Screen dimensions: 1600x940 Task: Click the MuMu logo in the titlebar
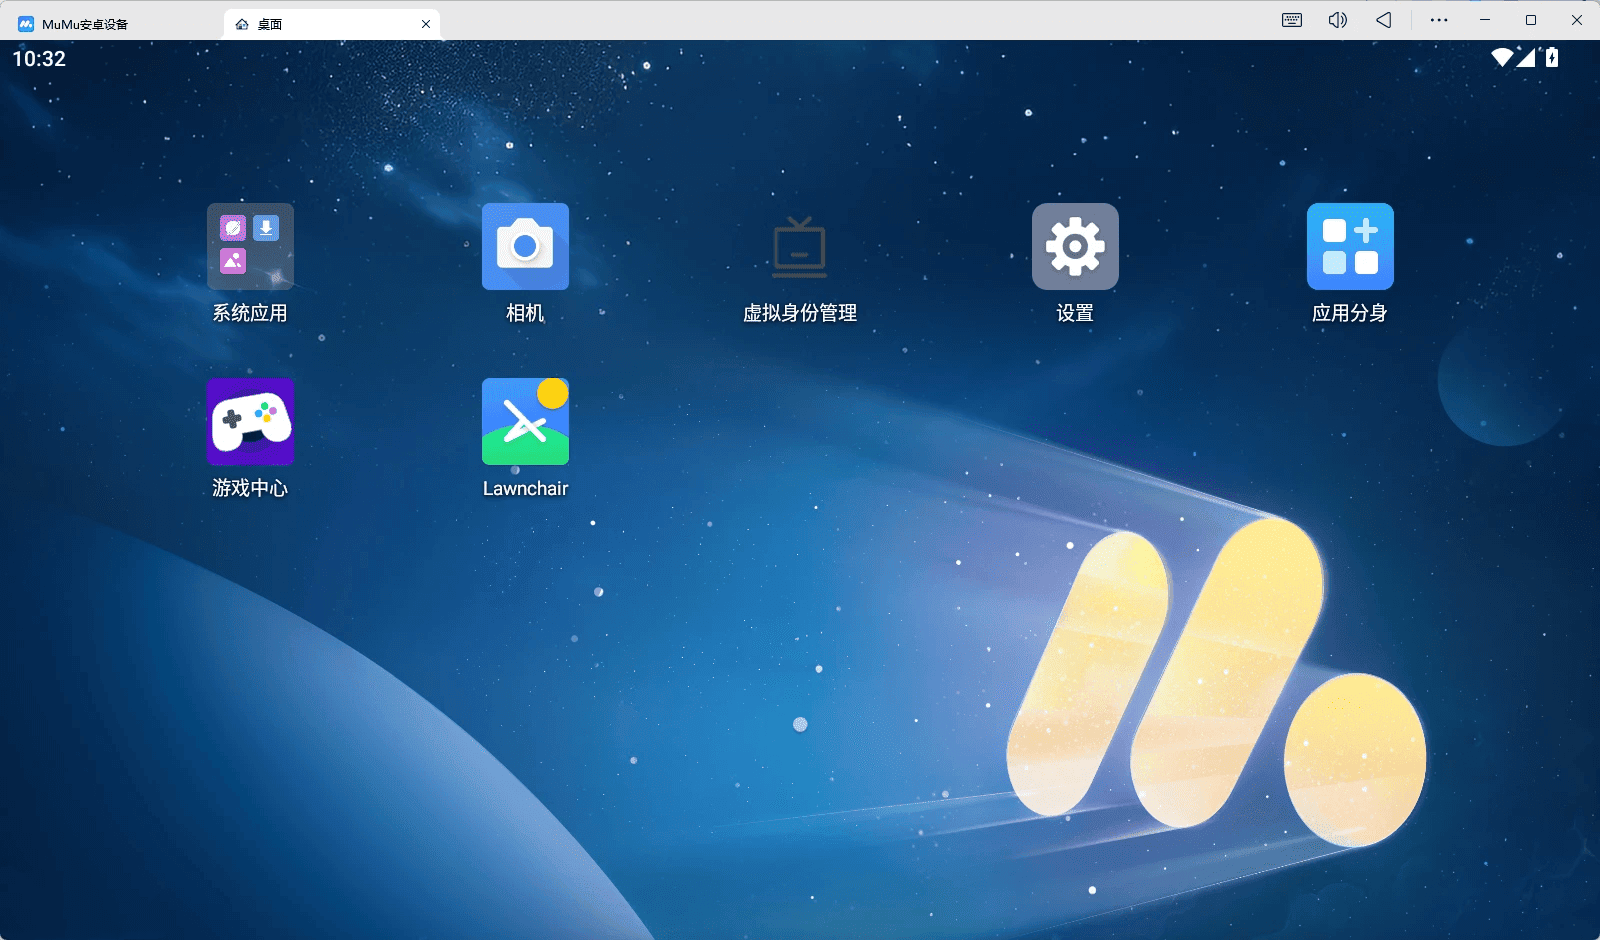point(22,22)
